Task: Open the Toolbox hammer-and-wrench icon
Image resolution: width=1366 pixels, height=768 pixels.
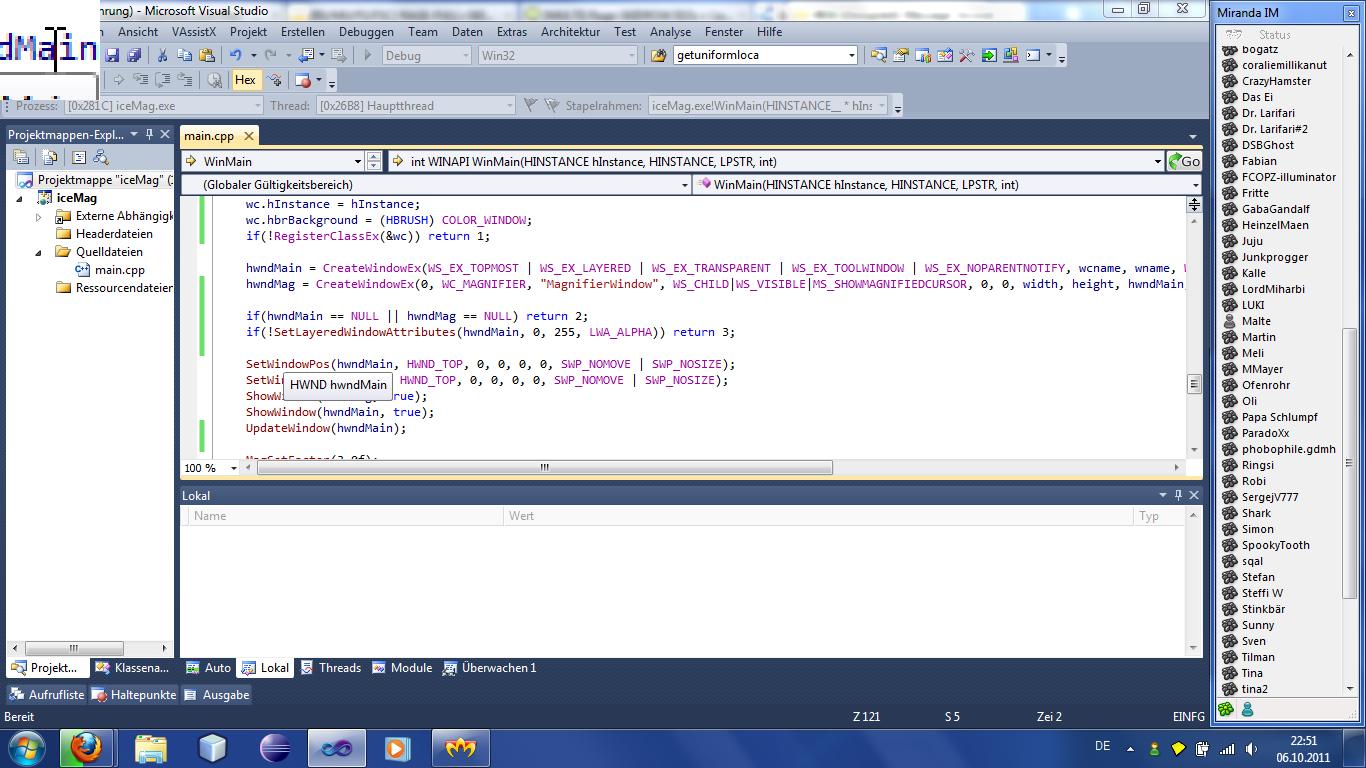Action: (x=967, y=55)
